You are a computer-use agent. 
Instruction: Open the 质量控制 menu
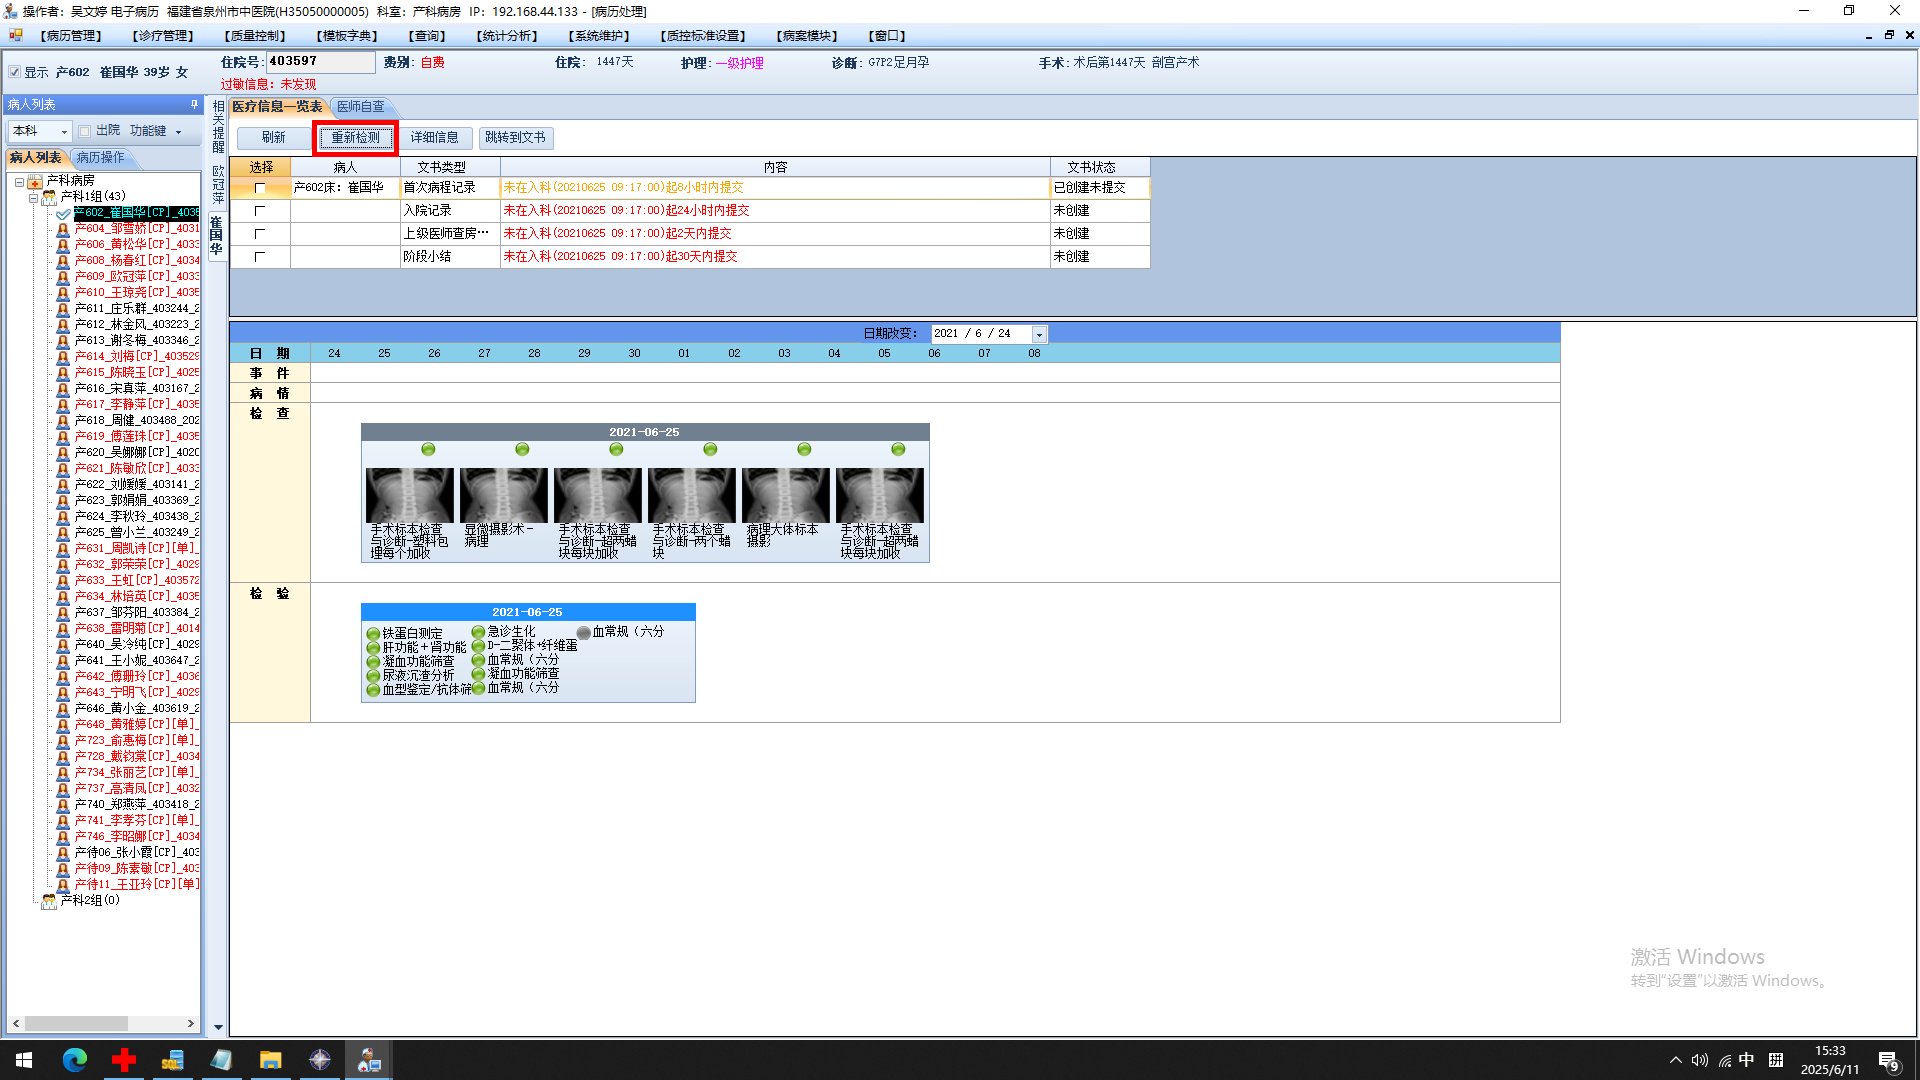coord(255,36)
